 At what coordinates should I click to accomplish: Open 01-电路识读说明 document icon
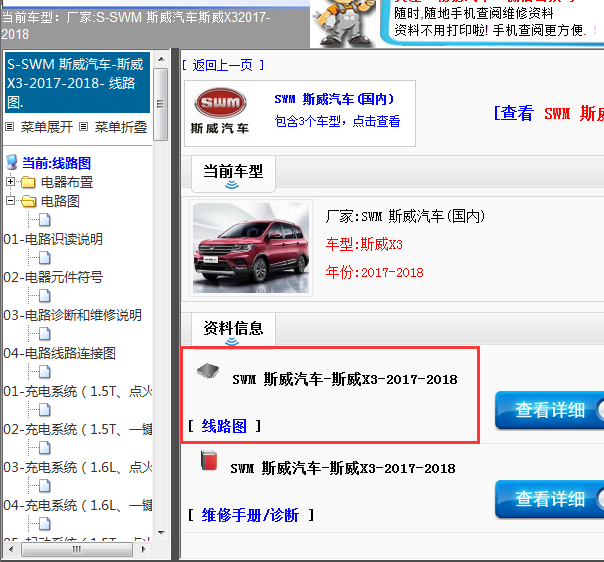point(45,220)
